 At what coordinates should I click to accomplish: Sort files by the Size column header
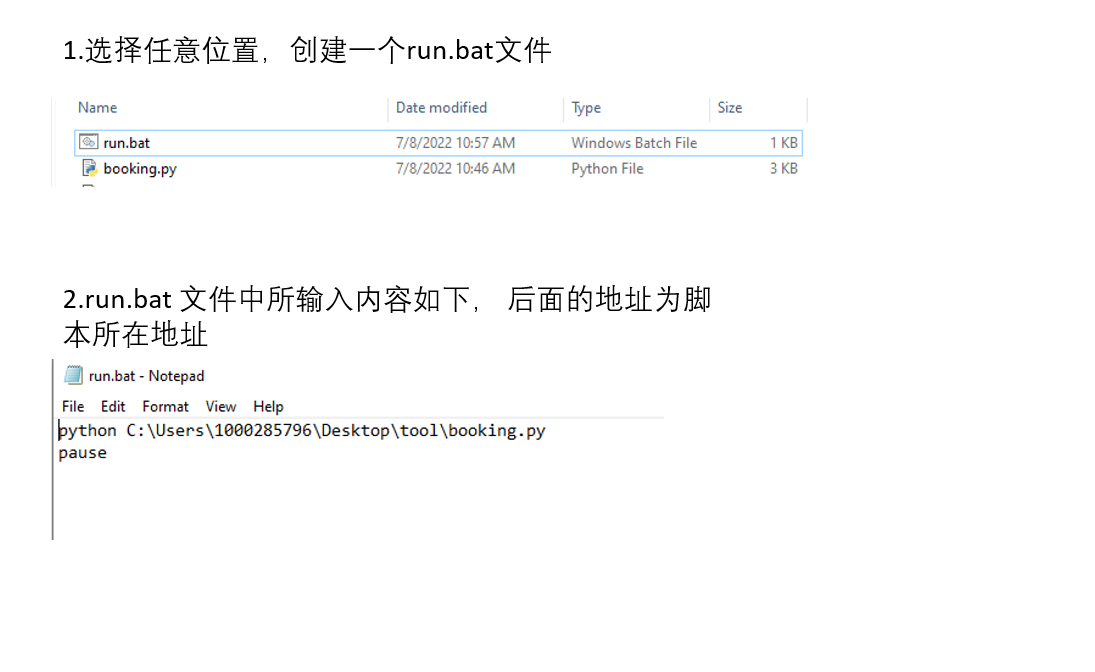click(729, 107)
